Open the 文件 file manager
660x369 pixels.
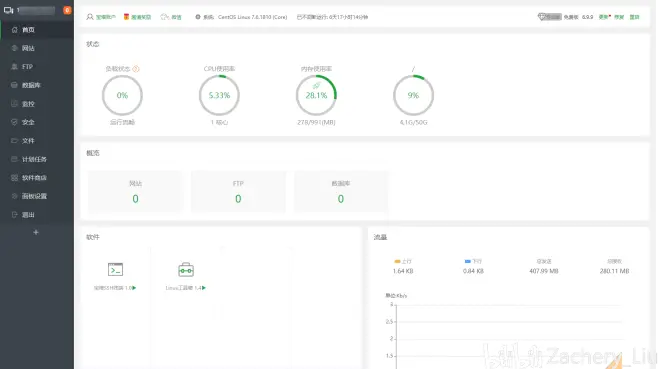pyautogui.click(x=37, y=141)
